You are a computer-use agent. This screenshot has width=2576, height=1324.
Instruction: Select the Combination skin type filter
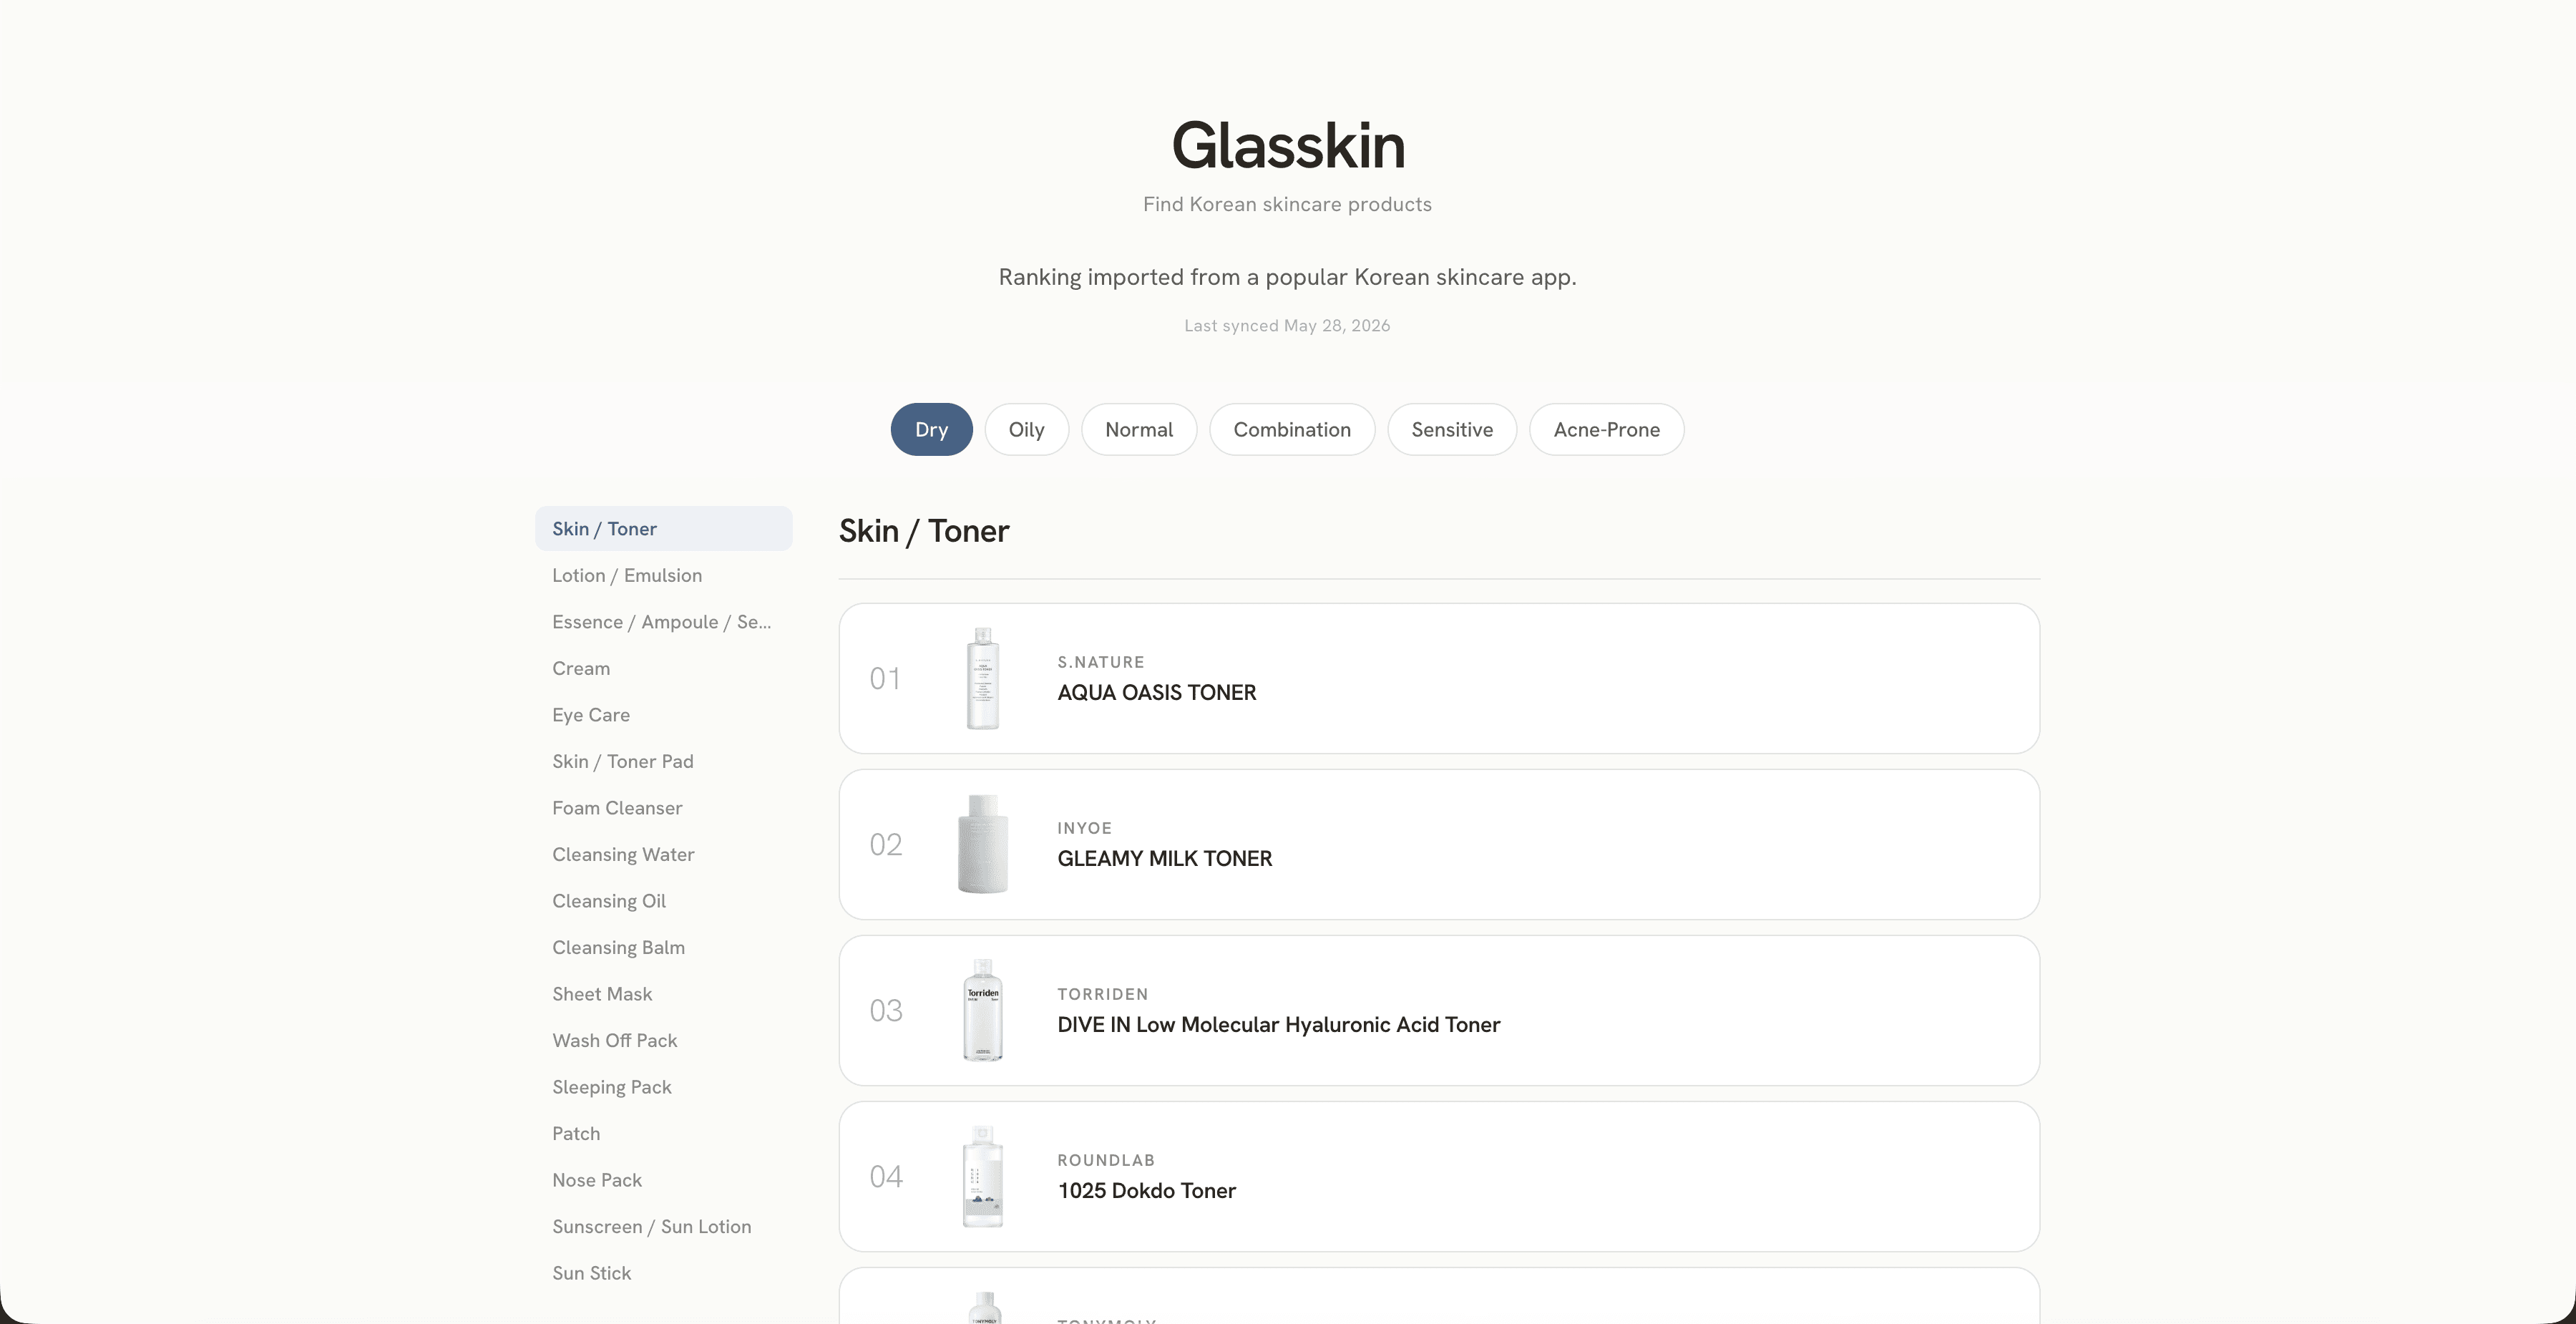click(x=1292, y=429)
